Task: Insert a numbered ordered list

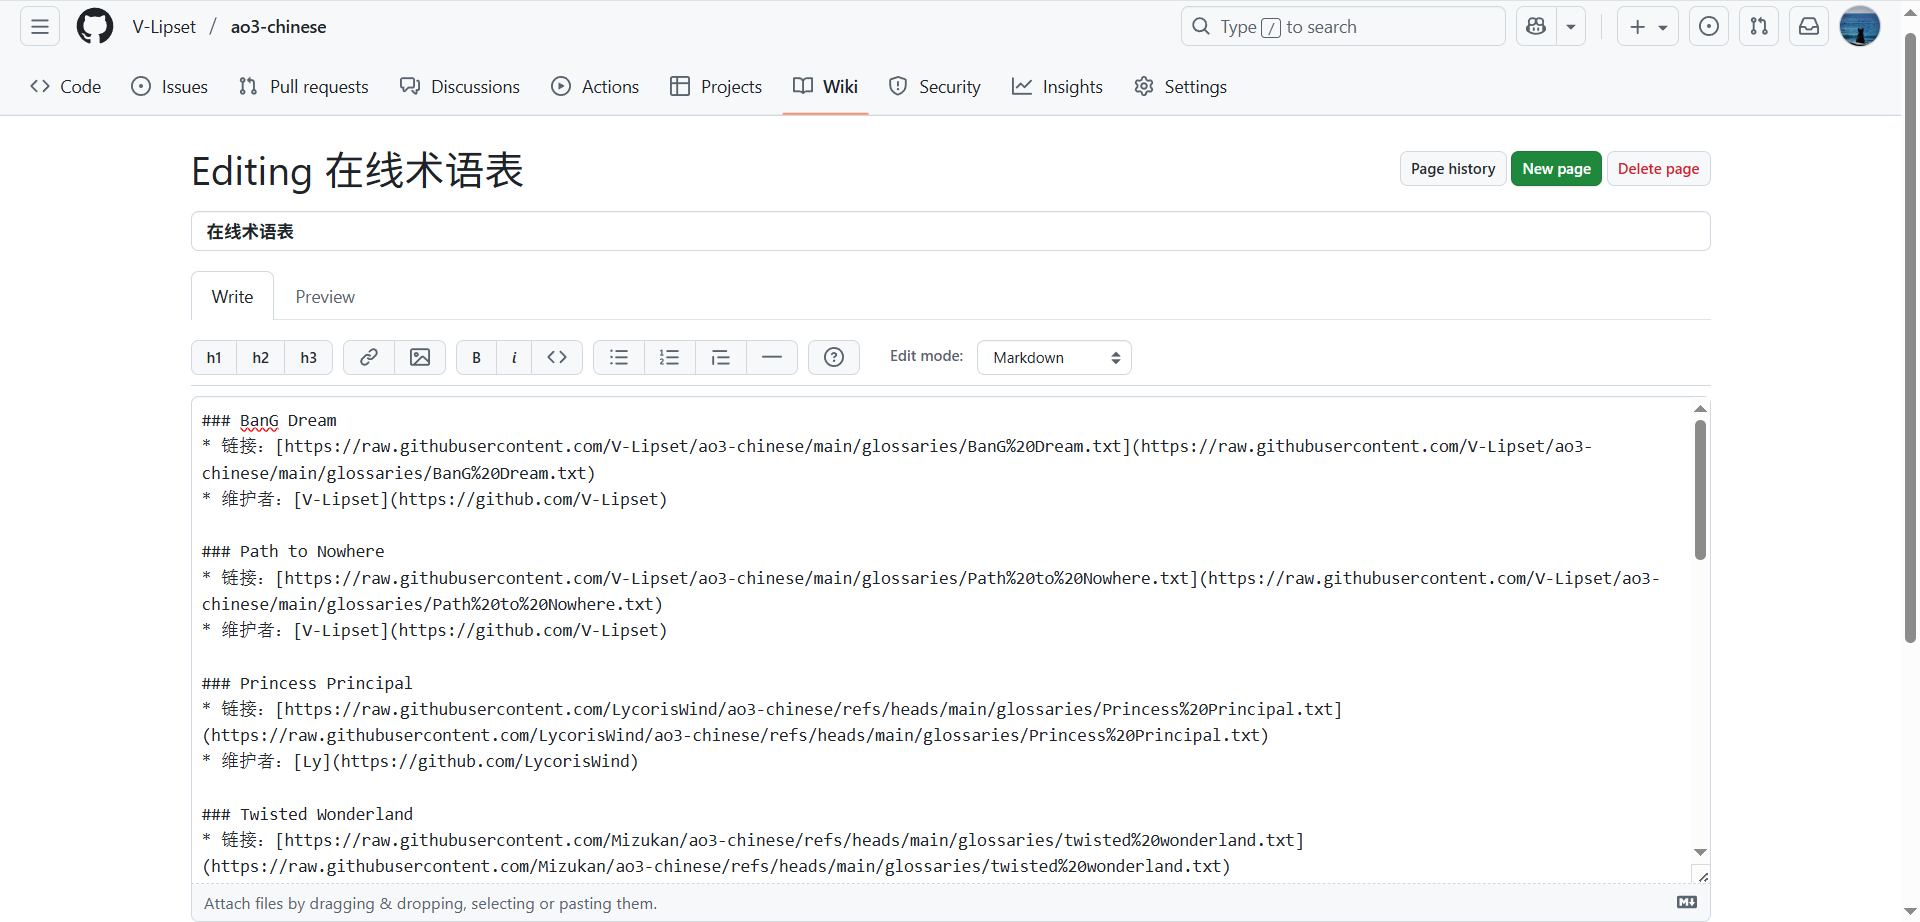Action: click(670, 357)
